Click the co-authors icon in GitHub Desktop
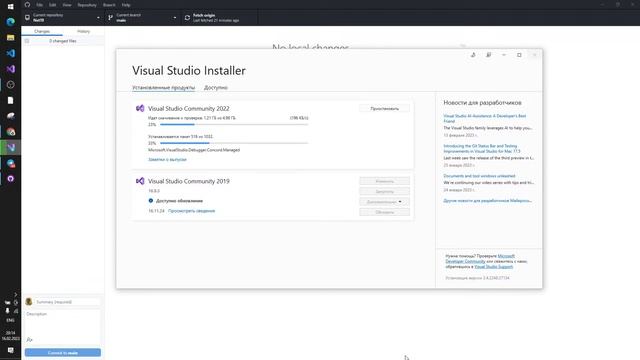 (29, 340)
